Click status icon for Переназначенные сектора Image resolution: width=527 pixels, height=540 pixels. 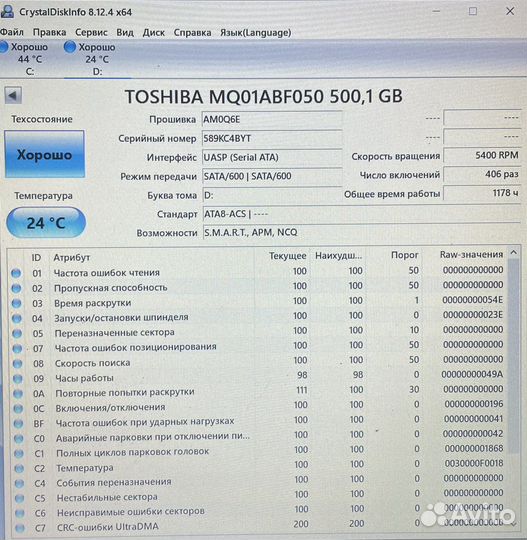point(17,333)
